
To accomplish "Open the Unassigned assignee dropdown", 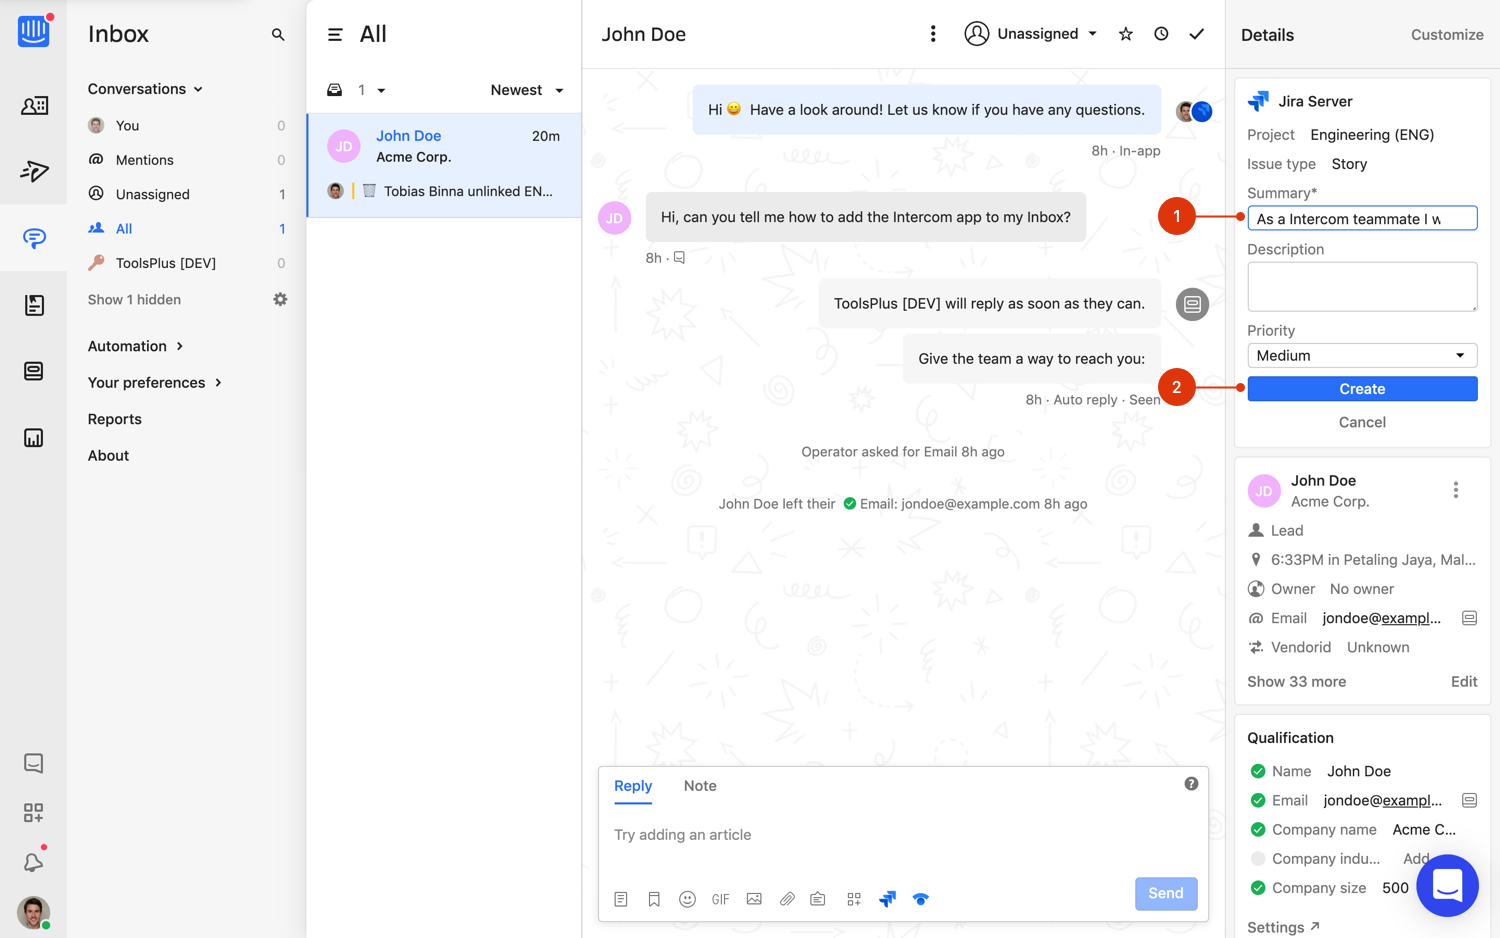I will (1031, 34).
